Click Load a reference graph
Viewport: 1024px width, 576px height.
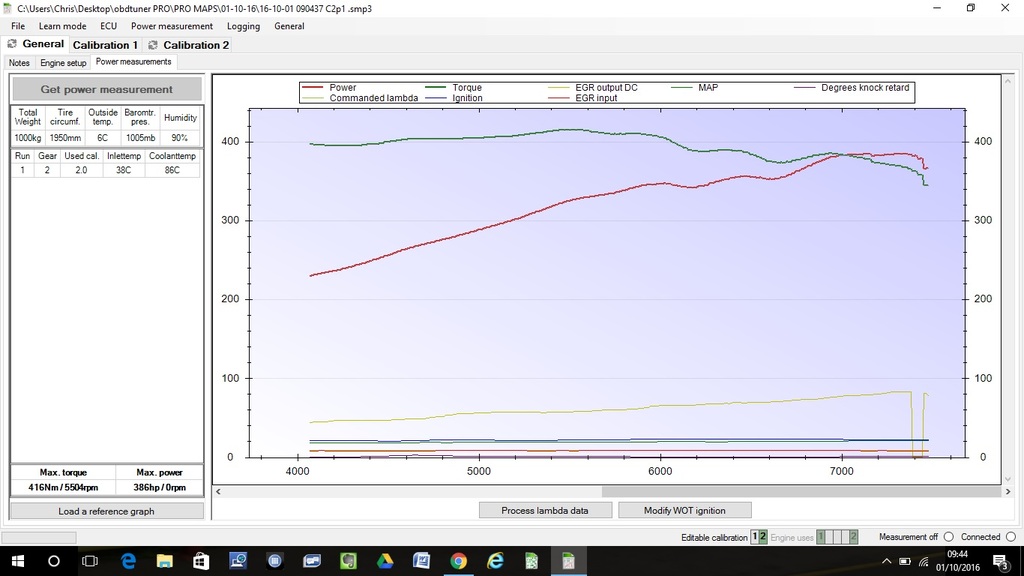tap(104, 511)
